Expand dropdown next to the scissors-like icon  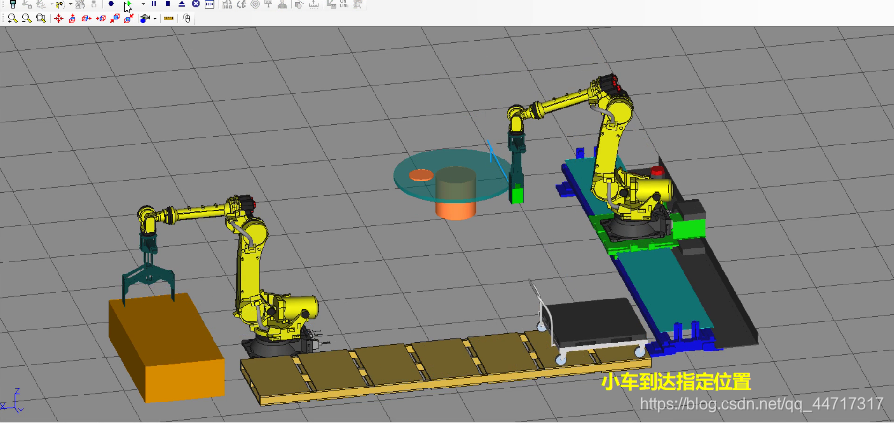pyautogui.click(x=70, y=4)
